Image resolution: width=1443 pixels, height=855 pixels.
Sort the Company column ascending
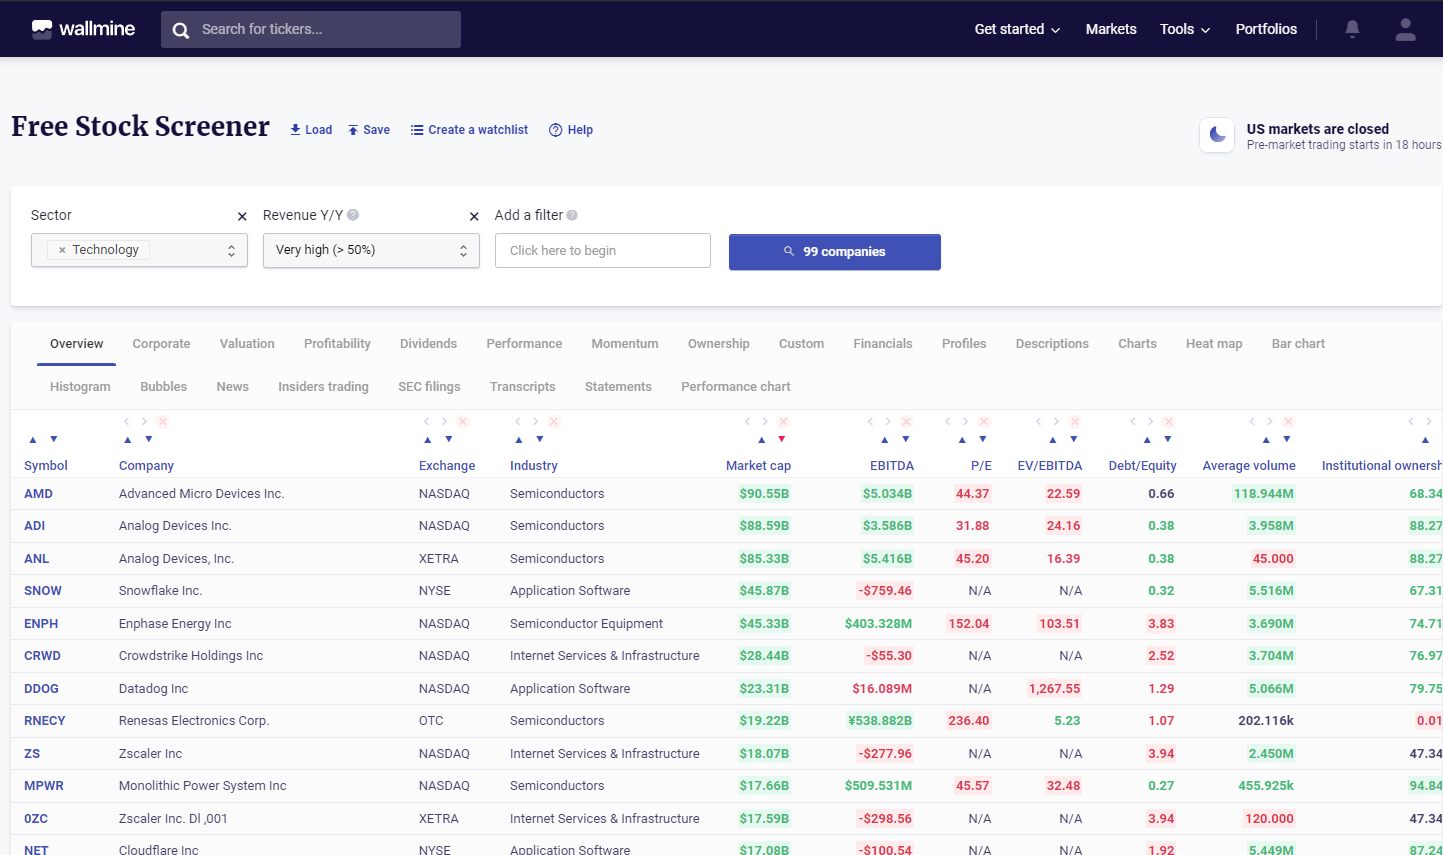[128, 440]
